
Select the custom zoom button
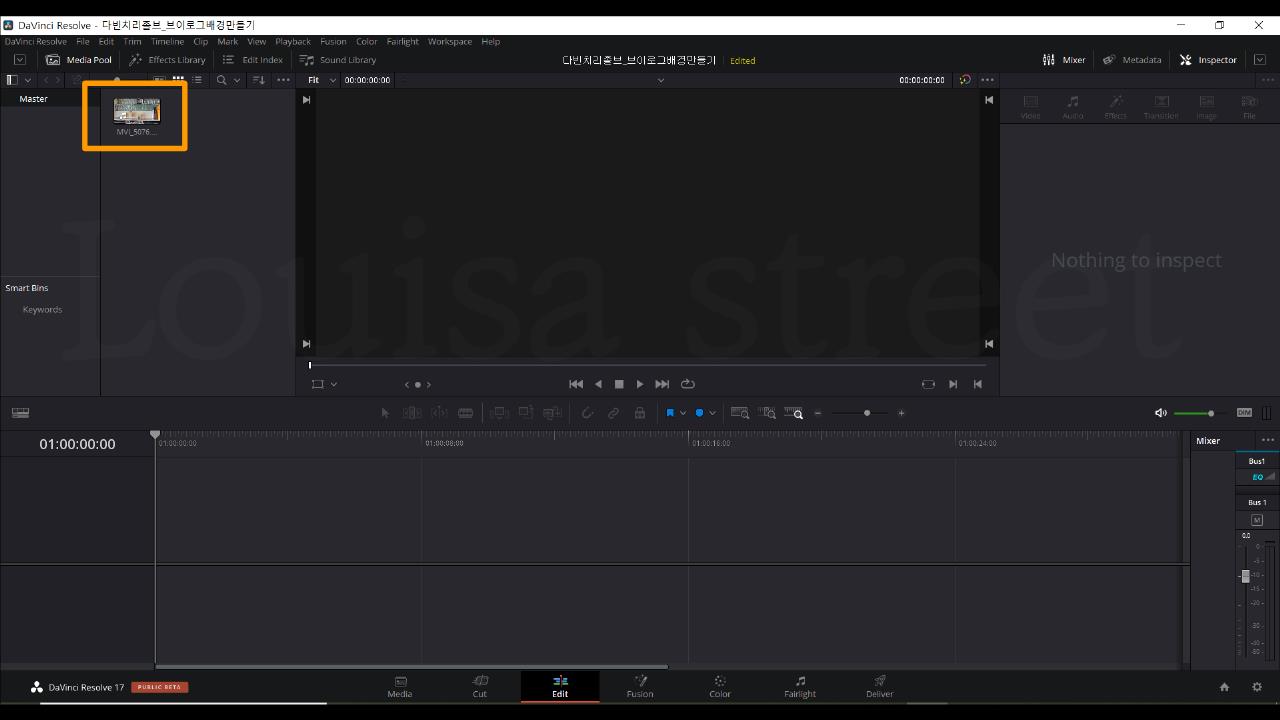[x=794, y=413]
